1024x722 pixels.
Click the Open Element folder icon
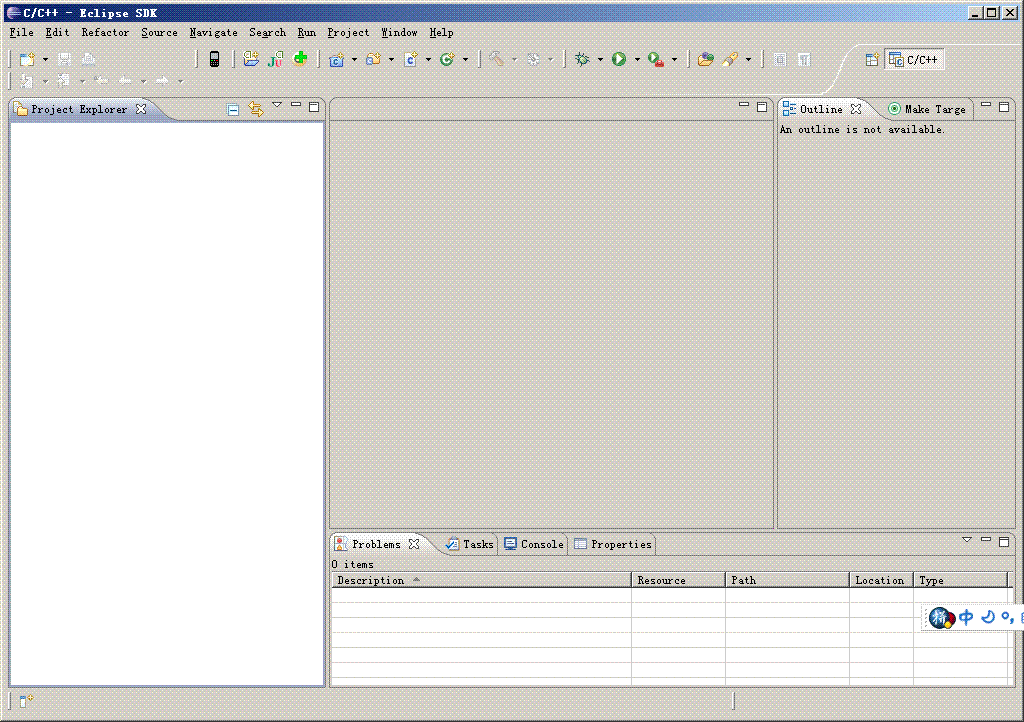[705, 59]
